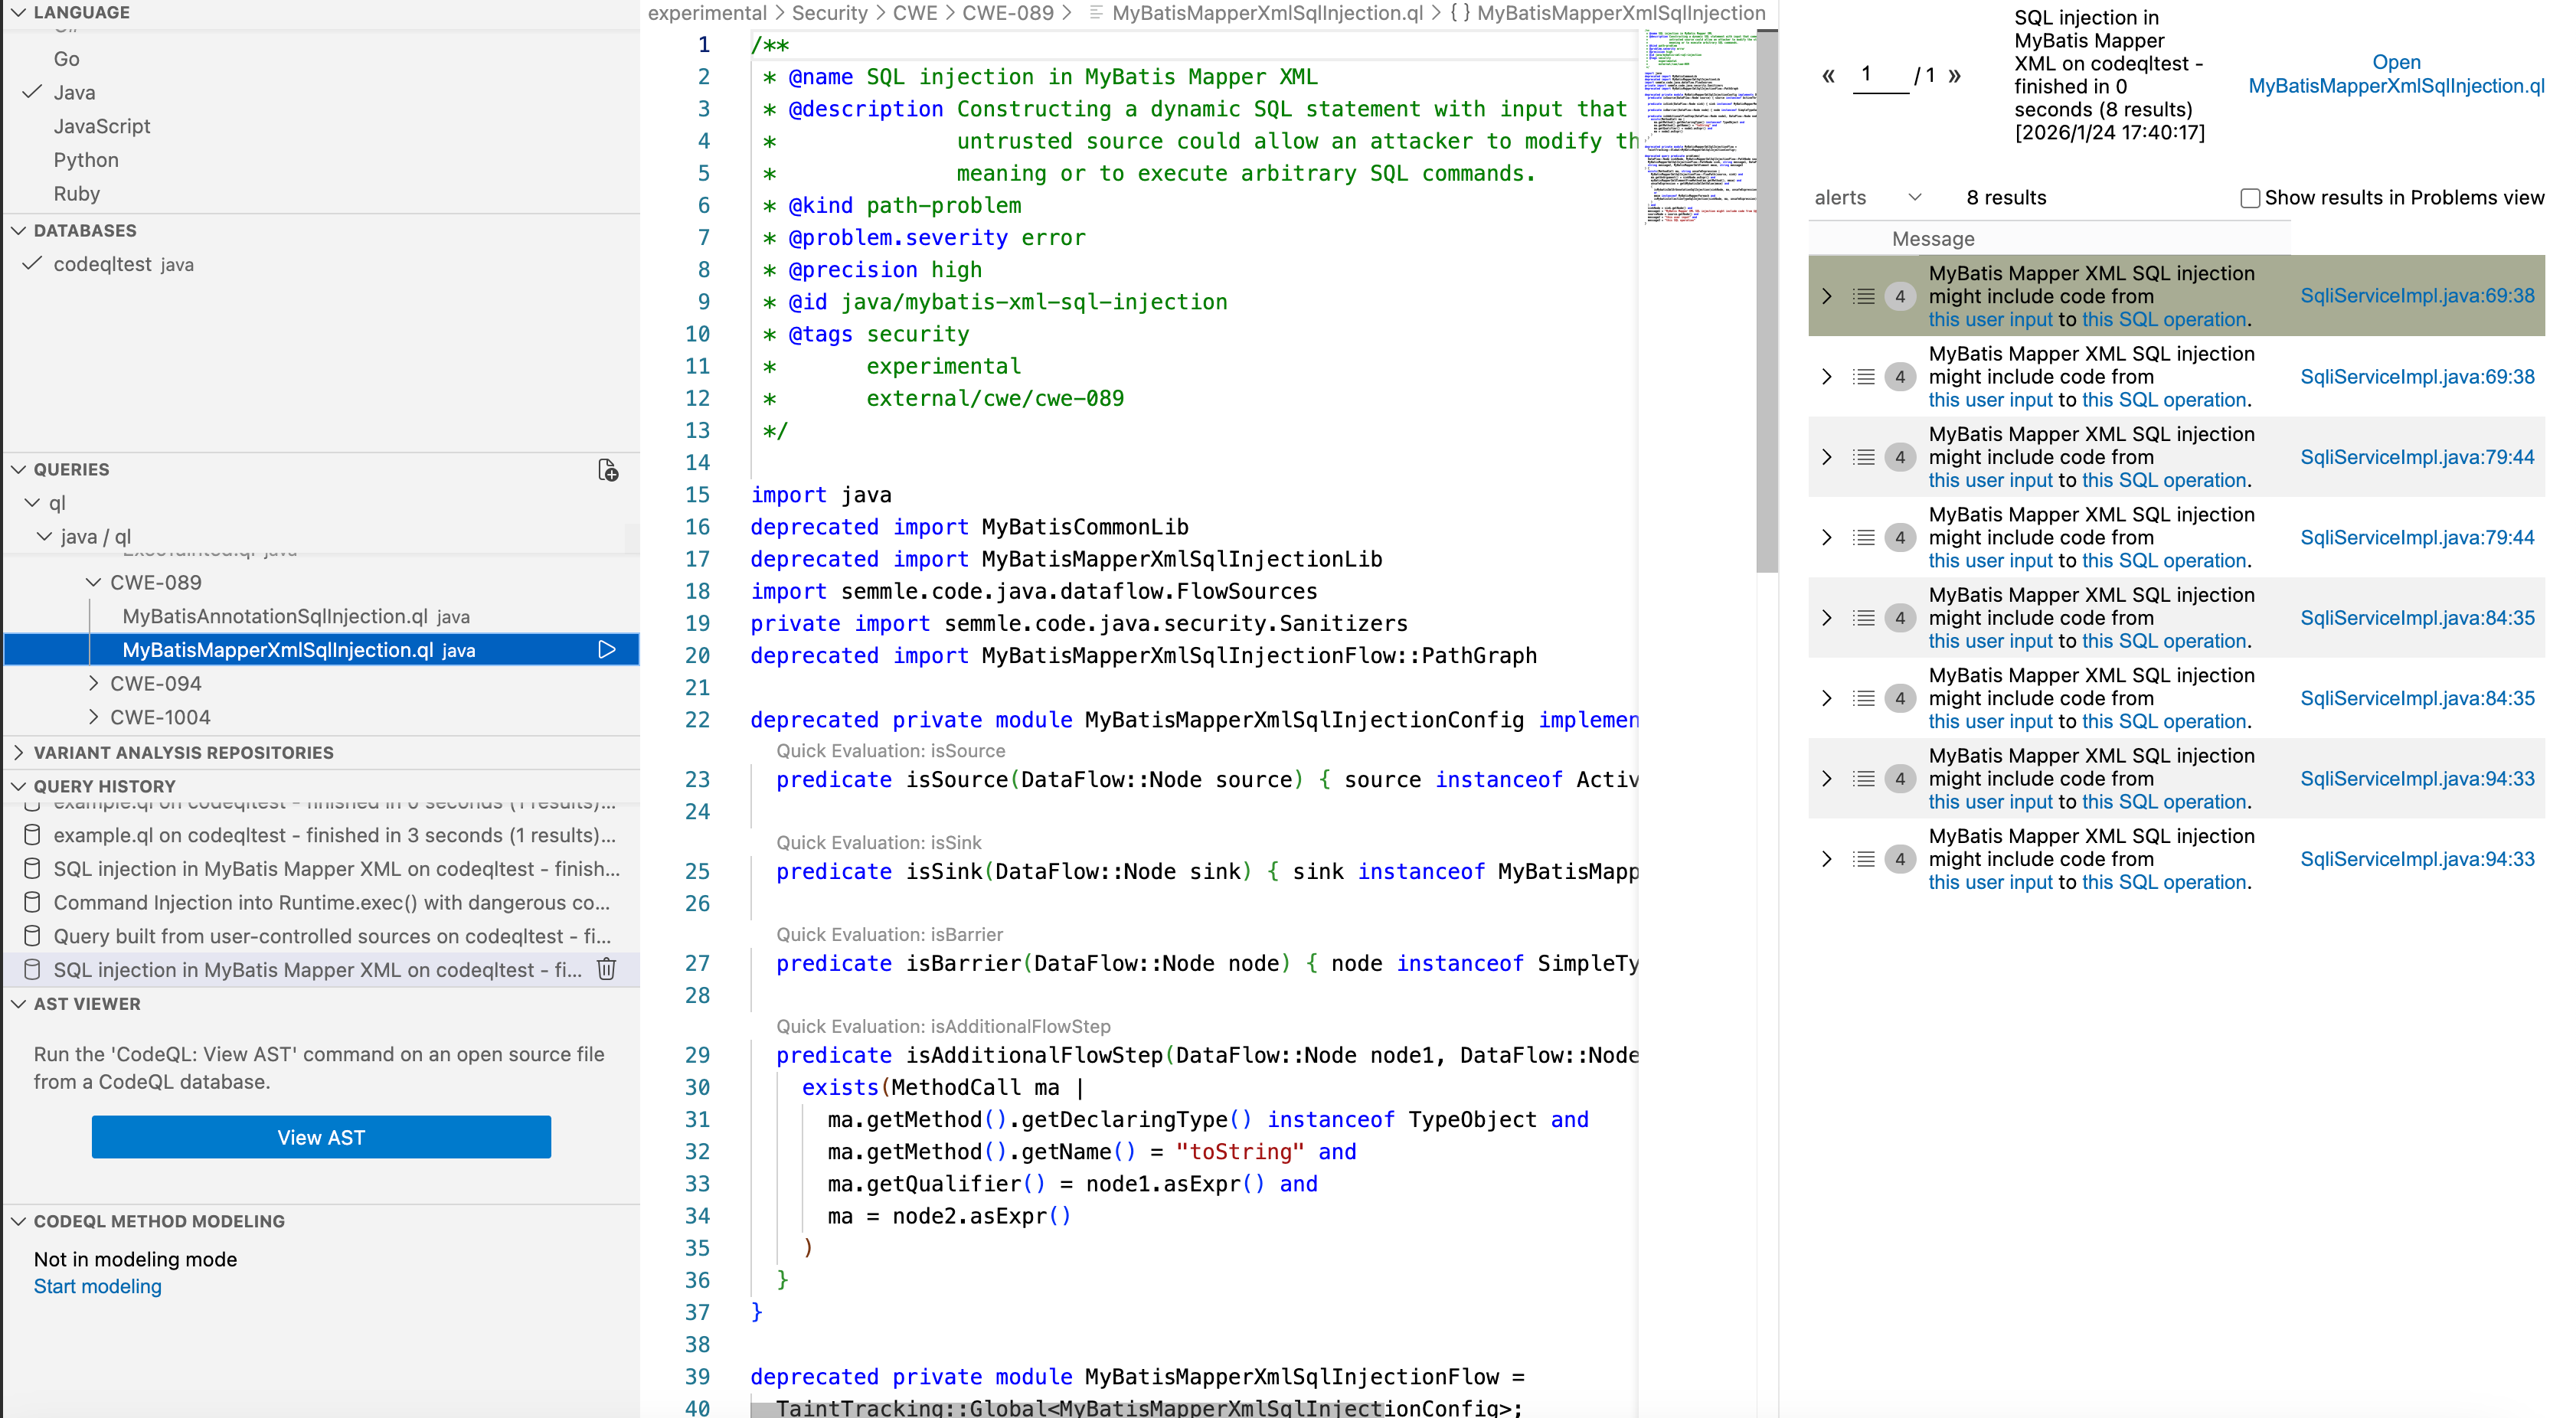The image size is (2576, 1418).
Task: Expand the third alert result row
Action: [x=1826, y=457]
